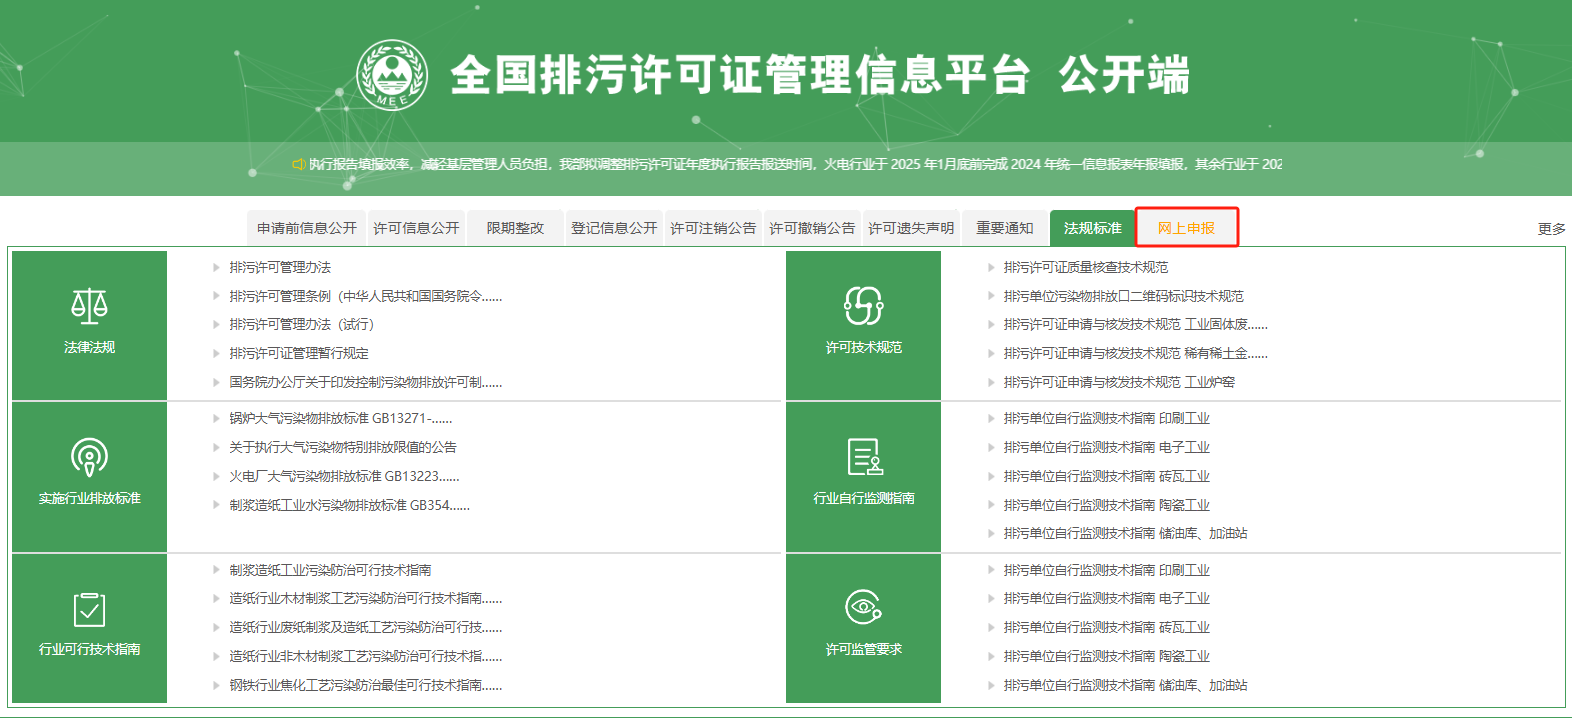This screenshot has width=1572, height=718.
Task: Click the arrow bullet before 排污单位污染物排放口二维码标识技术规范
Action: (x=991, y=296)
